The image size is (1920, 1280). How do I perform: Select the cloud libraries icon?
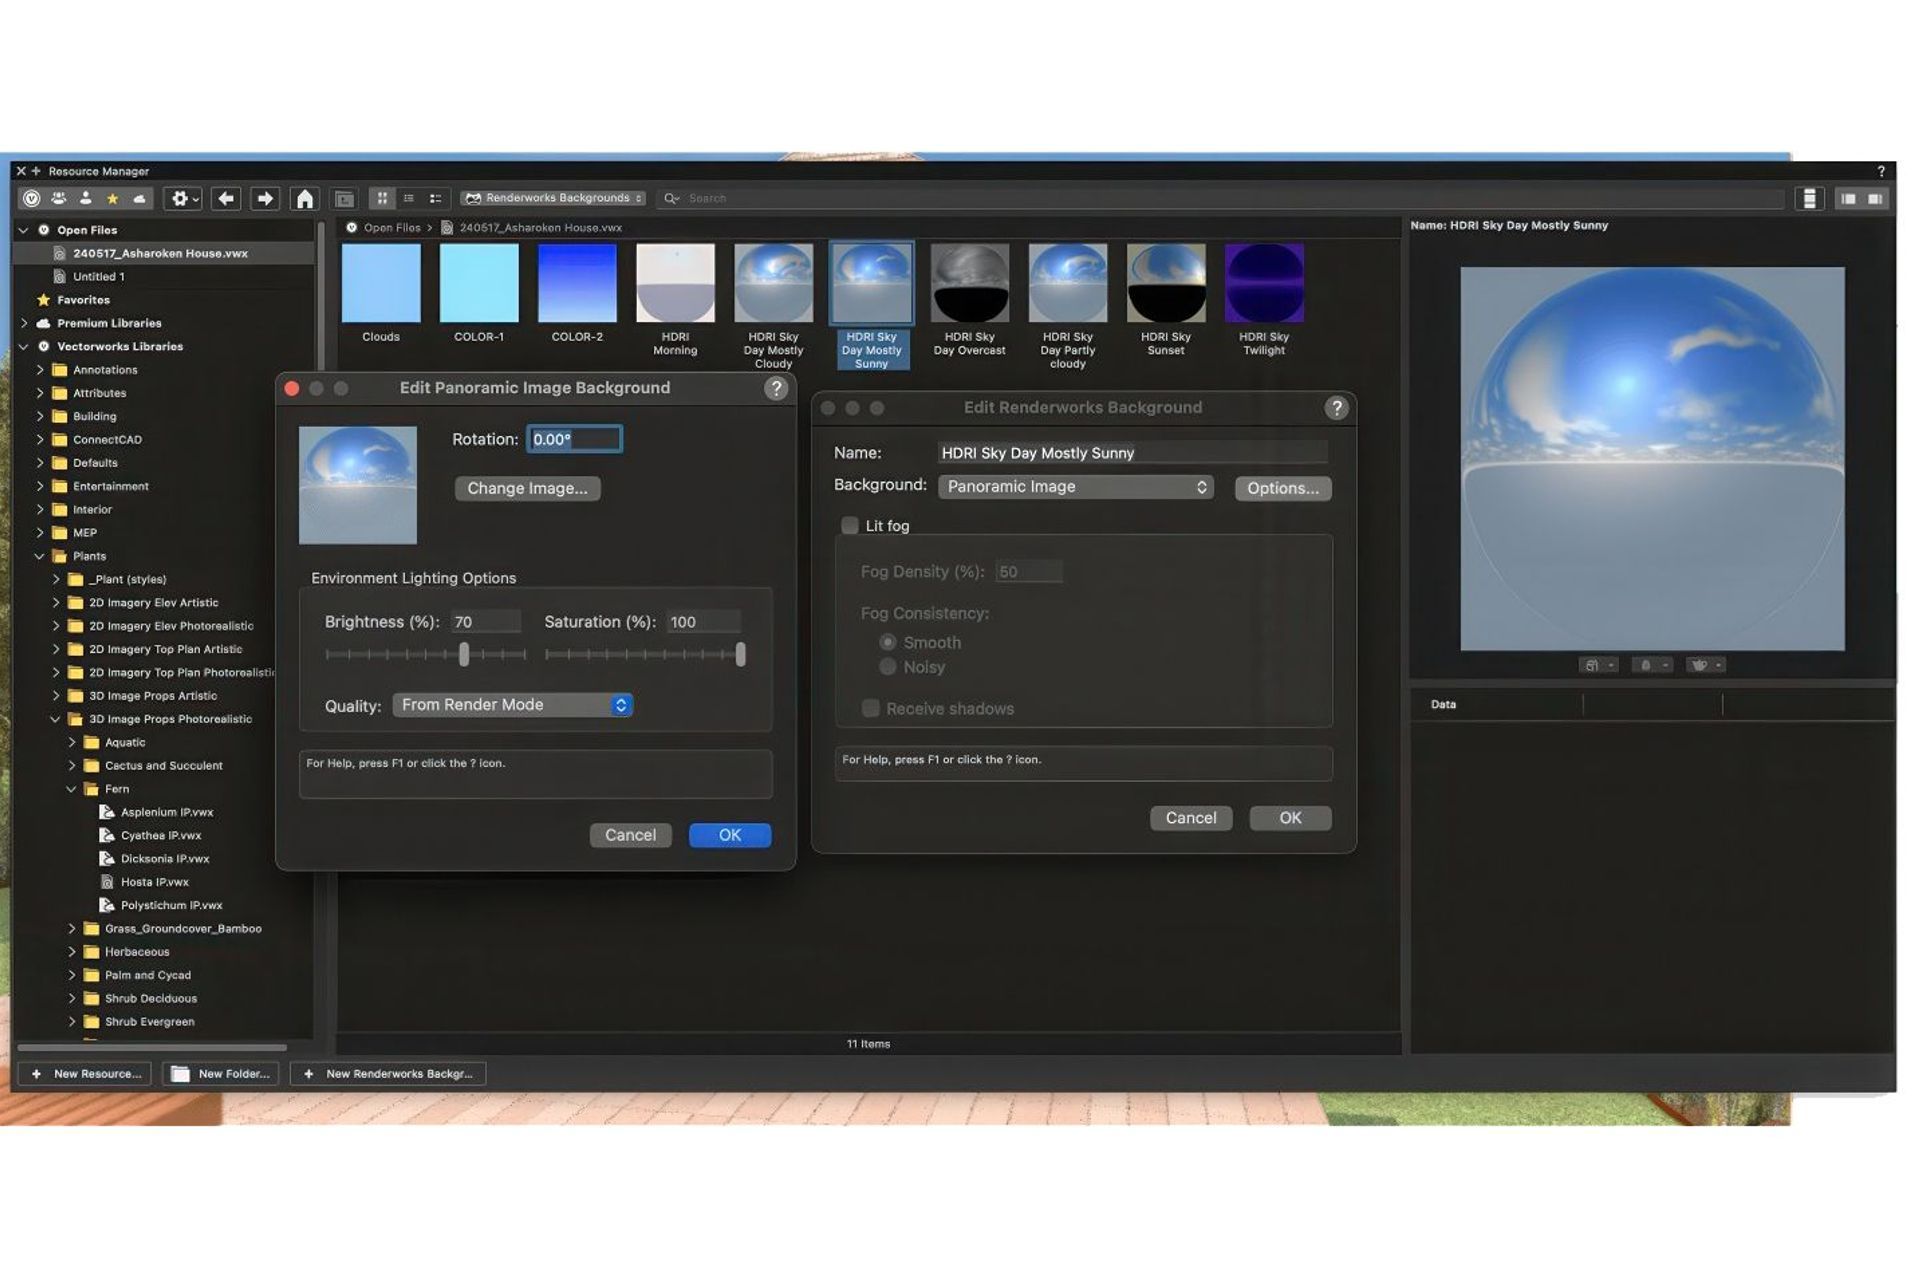tap(140, 198)
